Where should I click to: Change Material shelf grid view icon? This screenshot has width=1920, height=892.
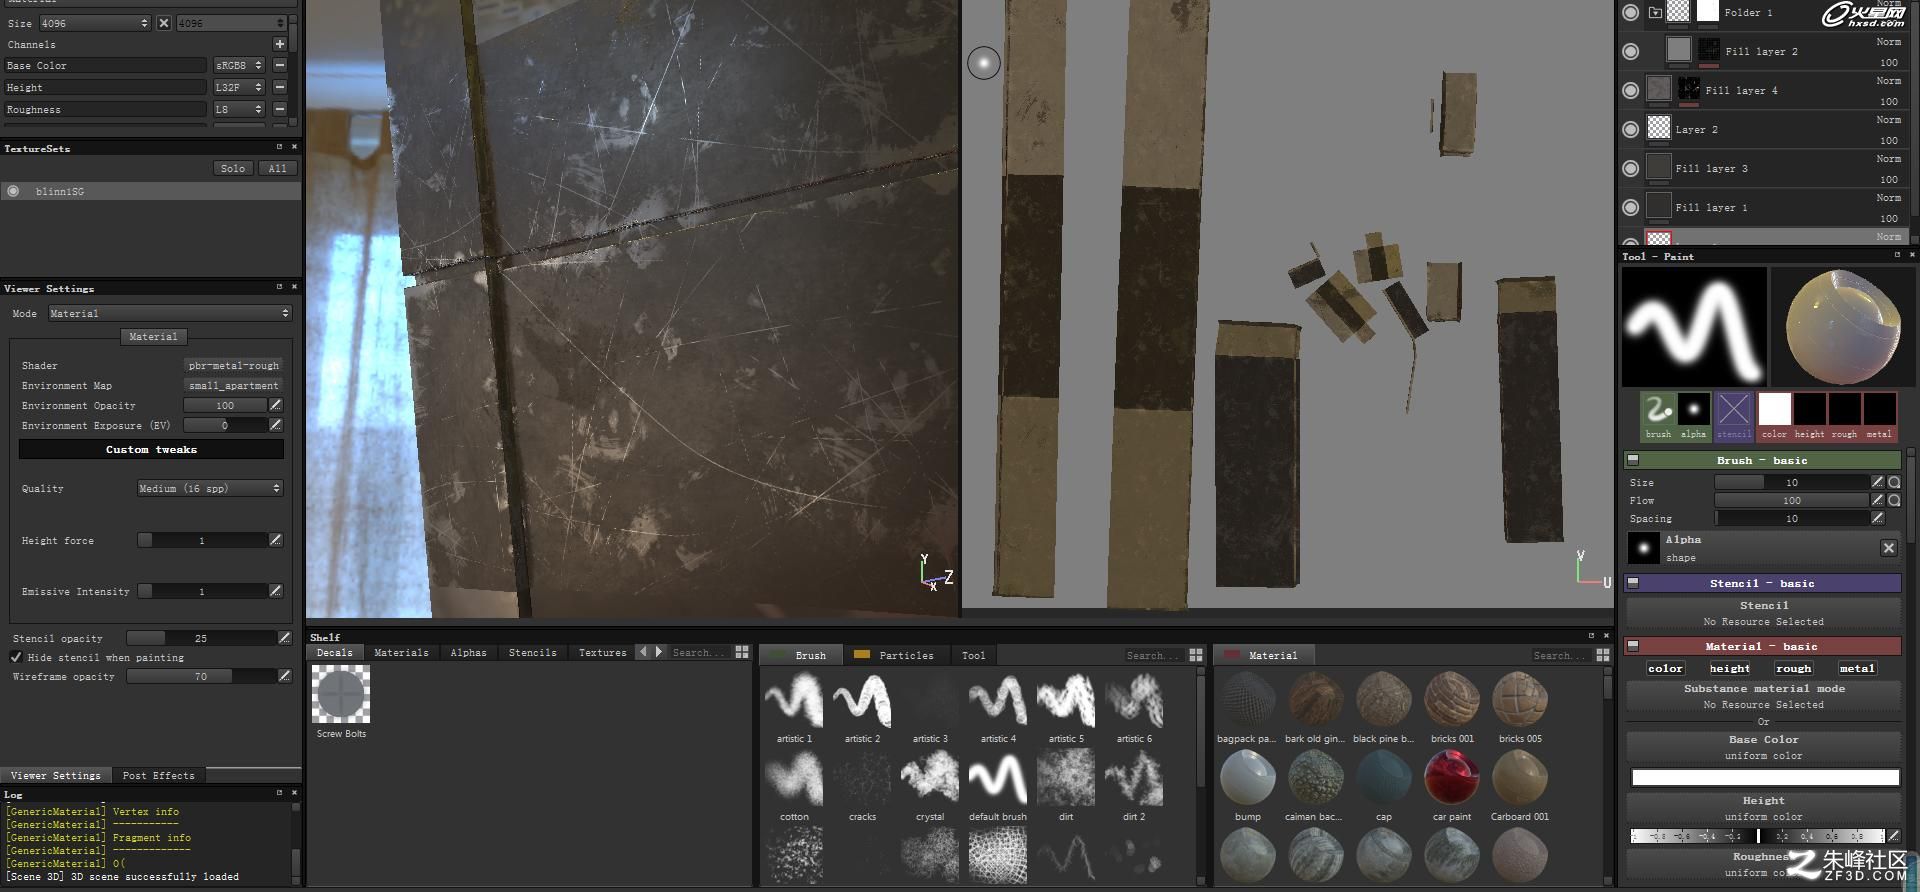(x=1603, y=655)
